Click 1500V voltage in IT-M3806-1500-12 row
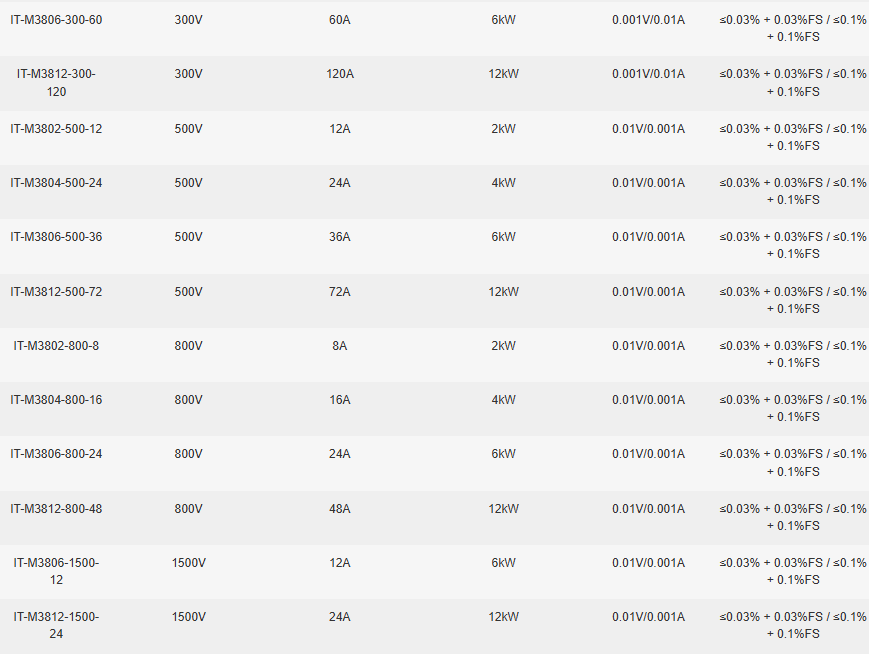Viewport: 869px width, 654px height. (x=188, y=563)
